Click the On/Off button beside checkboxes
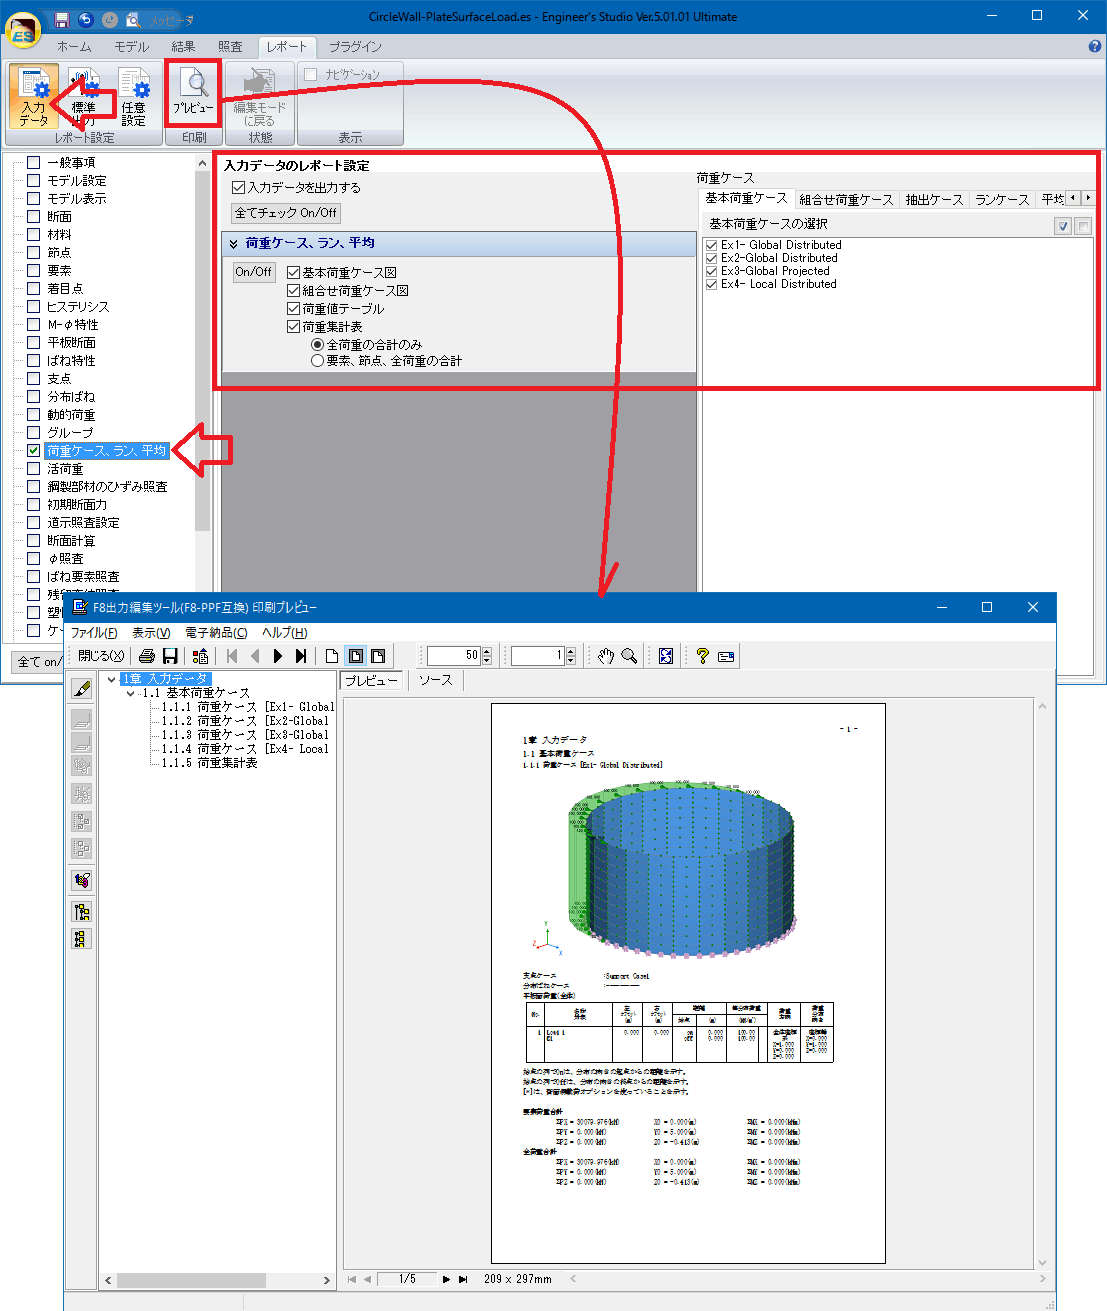The height and width of the screenshot is (1311, 1107). click(254, 272)
